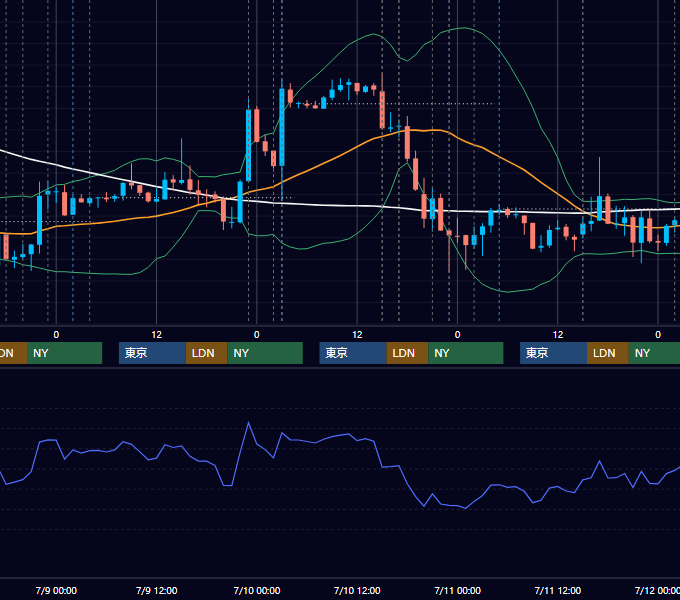The width and height of the screenshot is (680, 600).
Task: Select the 7/10 12:00 date label
Action: [357, 590]
